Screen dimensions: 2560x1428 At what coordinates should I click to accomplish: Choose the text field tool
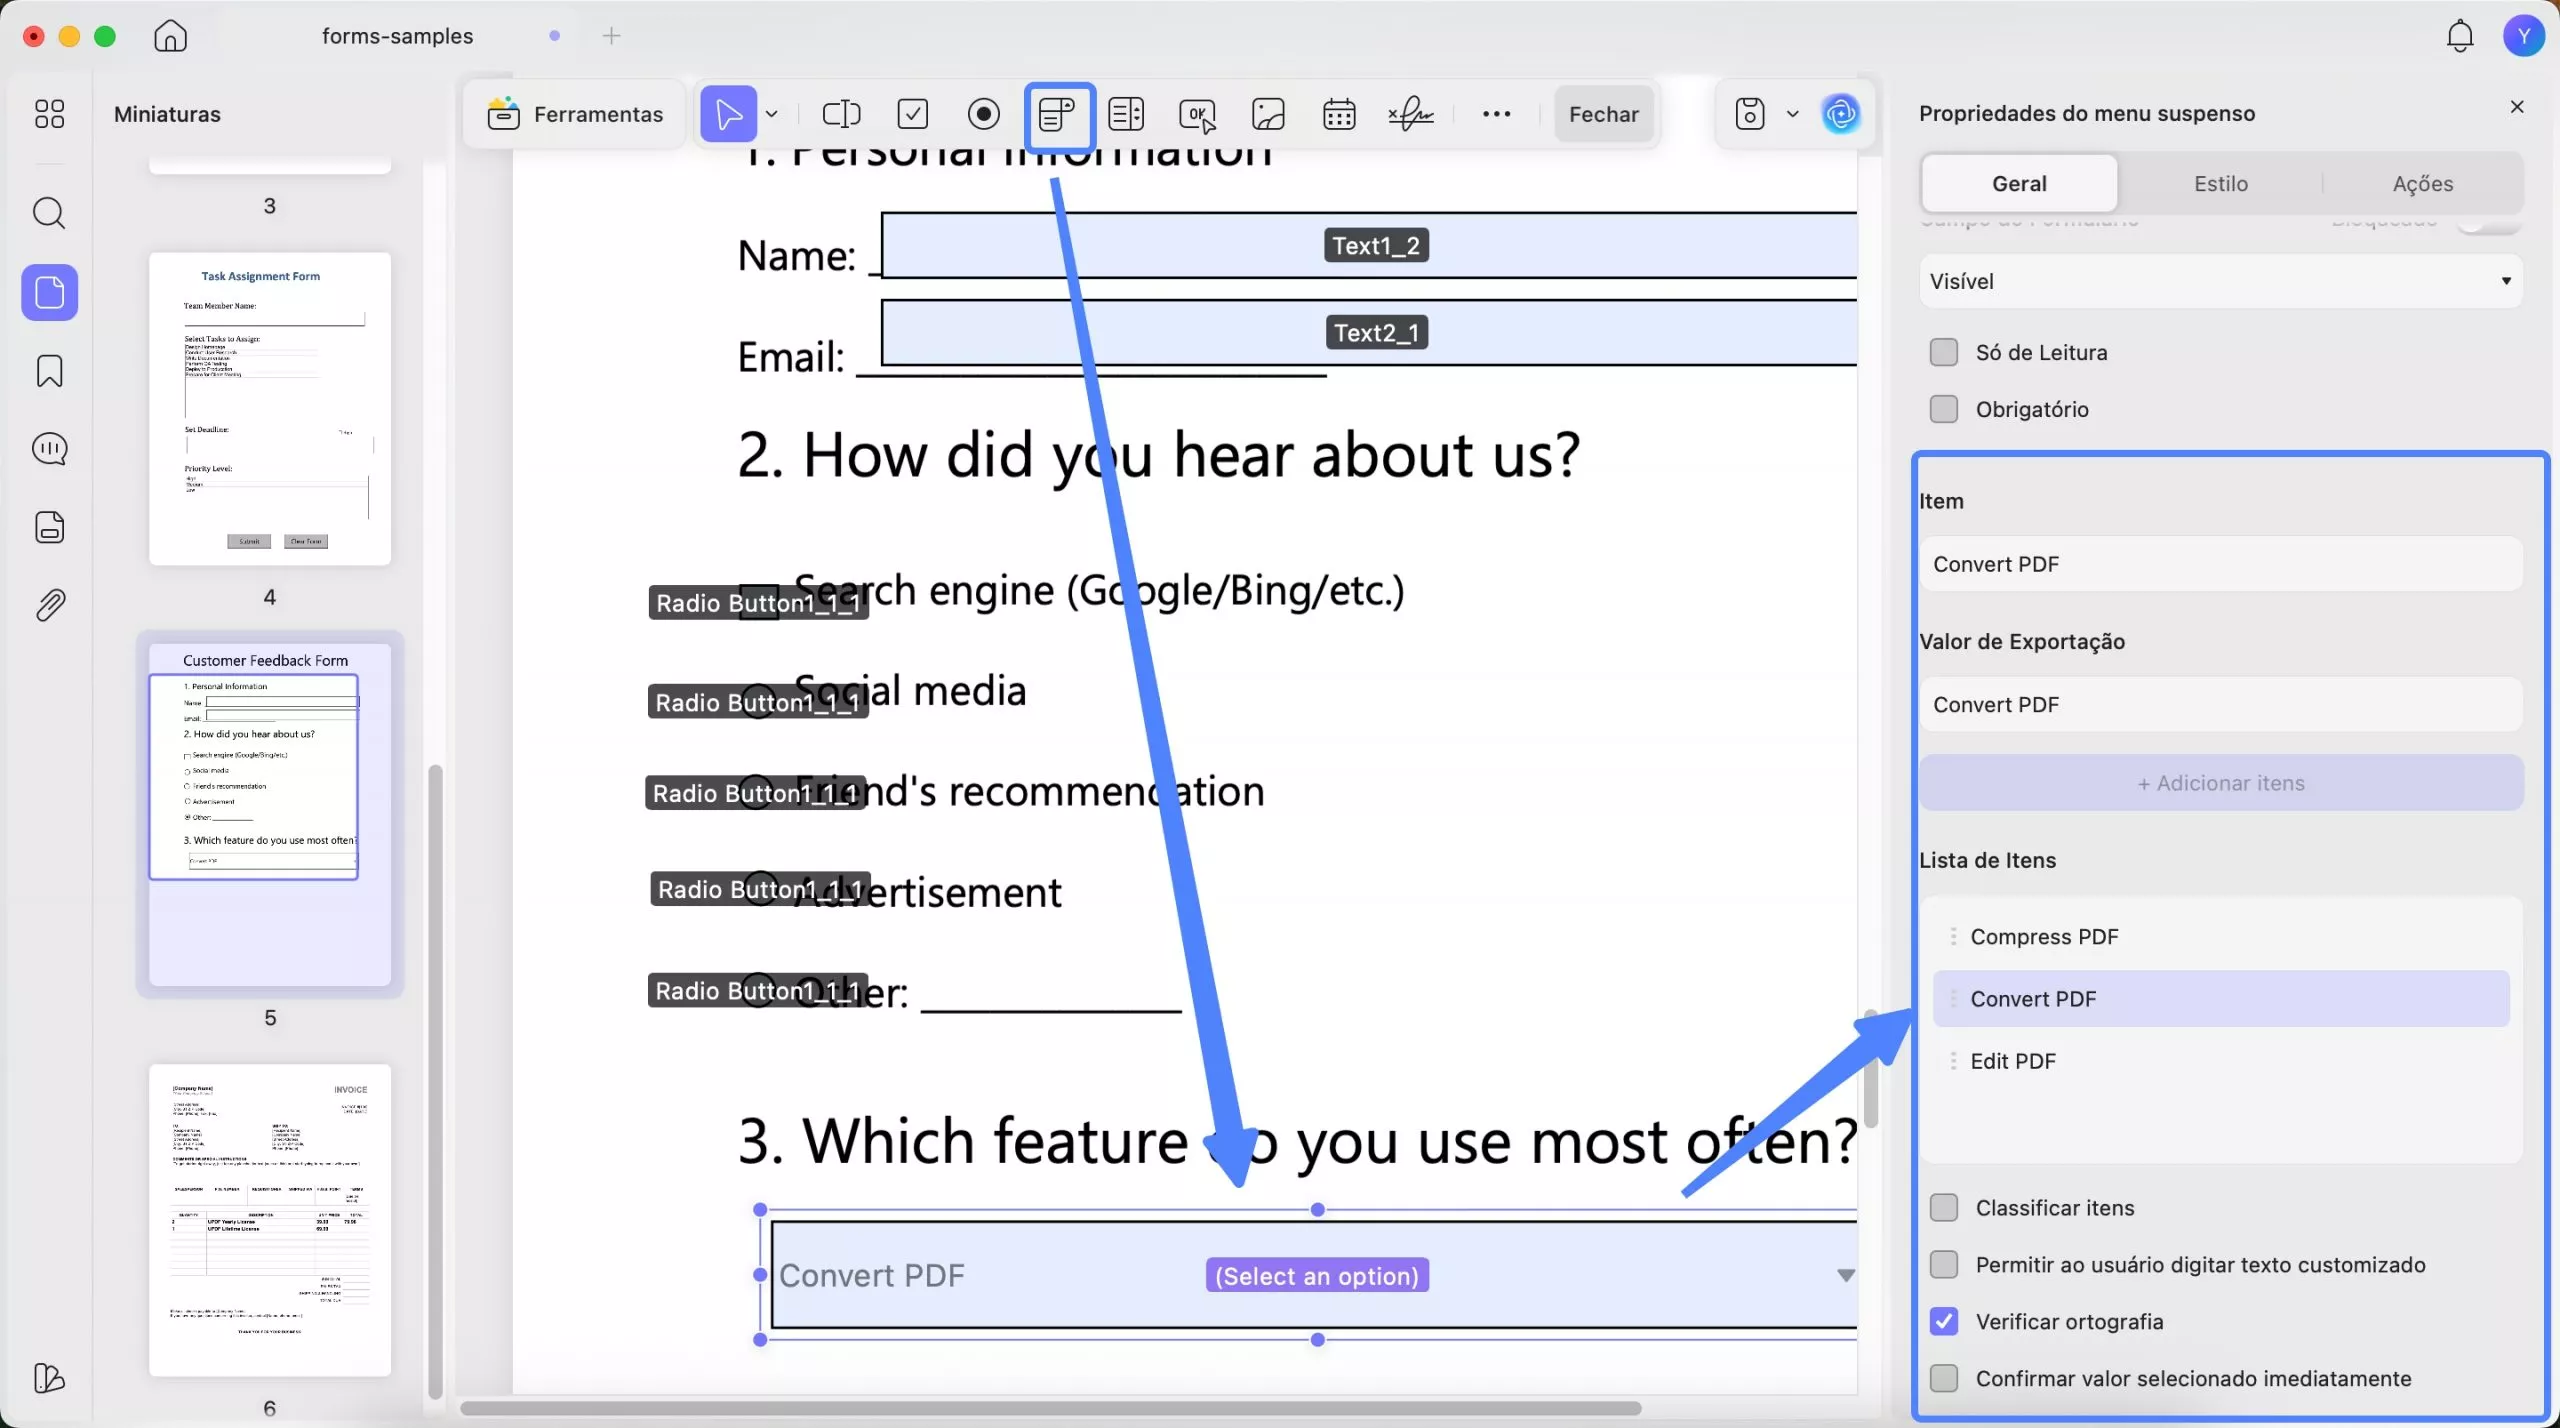click(x=841, y=114)
